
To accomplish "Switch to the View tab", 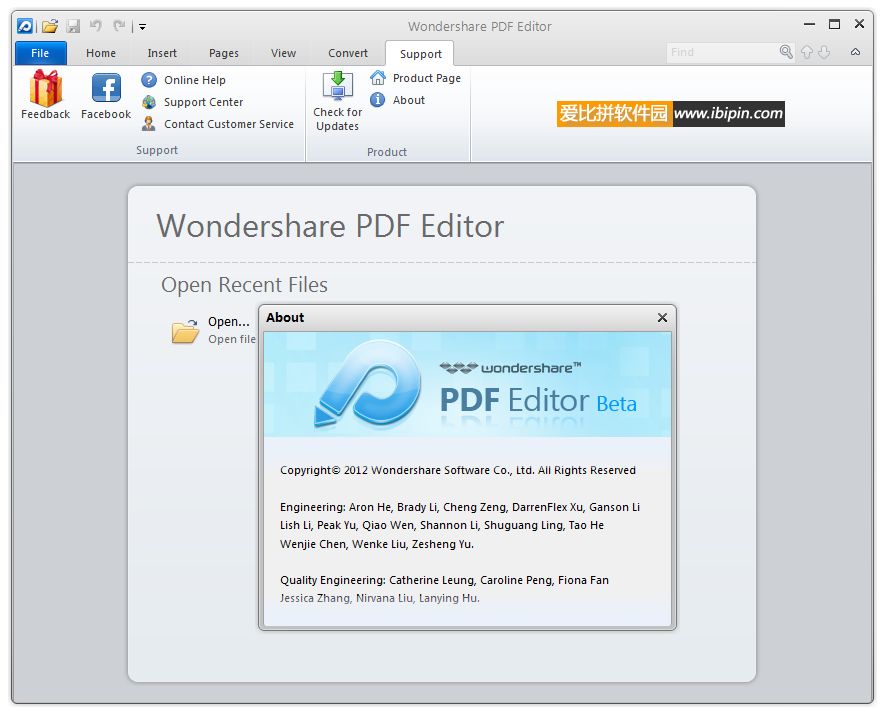I will coord(283,53).
